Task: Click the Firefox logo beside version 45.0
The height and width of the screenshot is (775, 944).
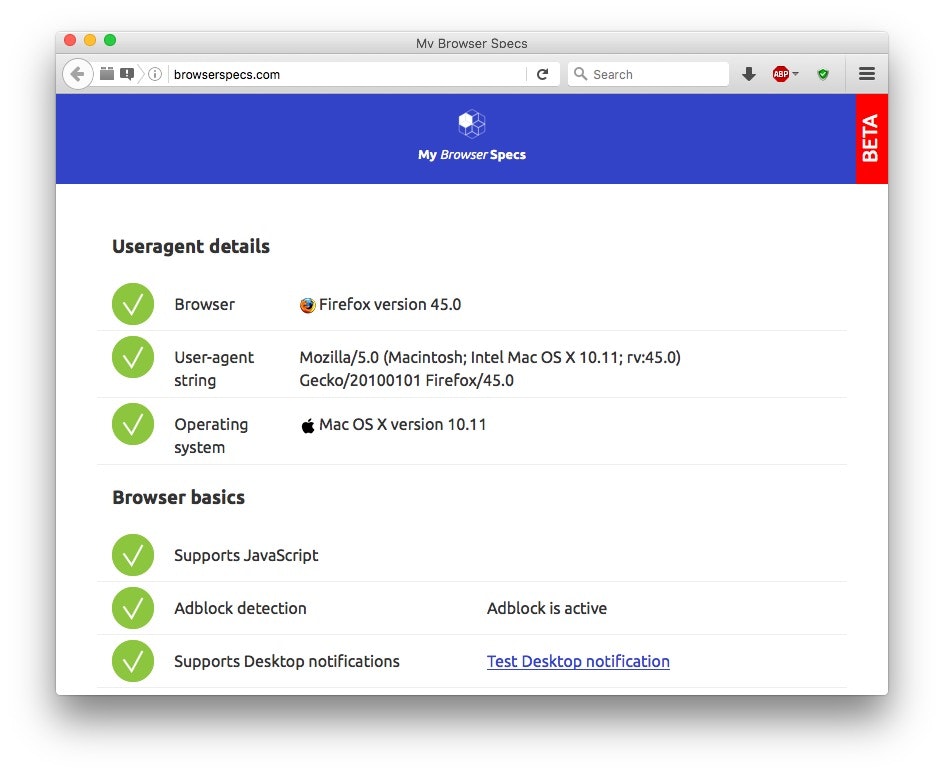Action: point(307,304)
